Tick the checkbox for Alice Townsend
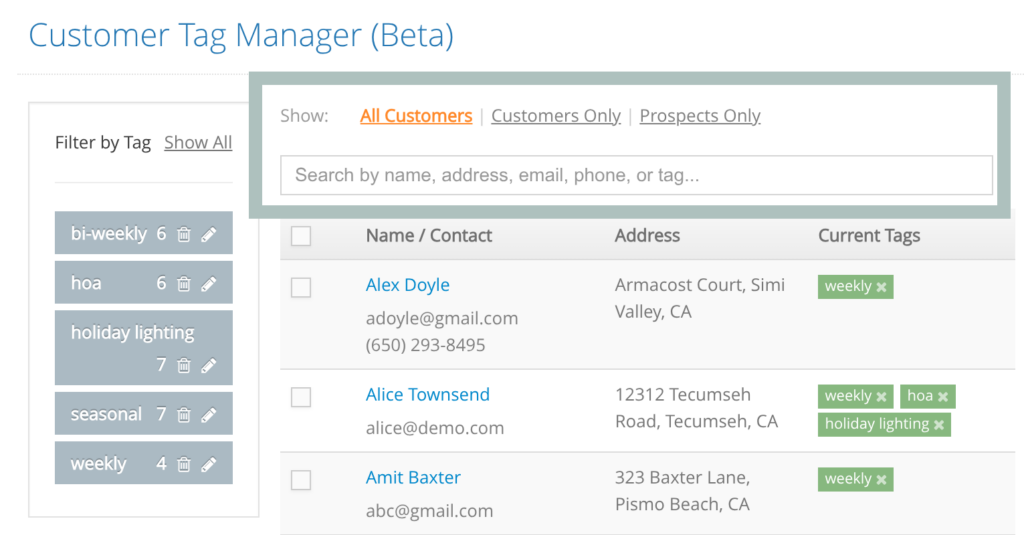Screen dimensions: 1024x535 pyautogui.click(x=301, y=397)
